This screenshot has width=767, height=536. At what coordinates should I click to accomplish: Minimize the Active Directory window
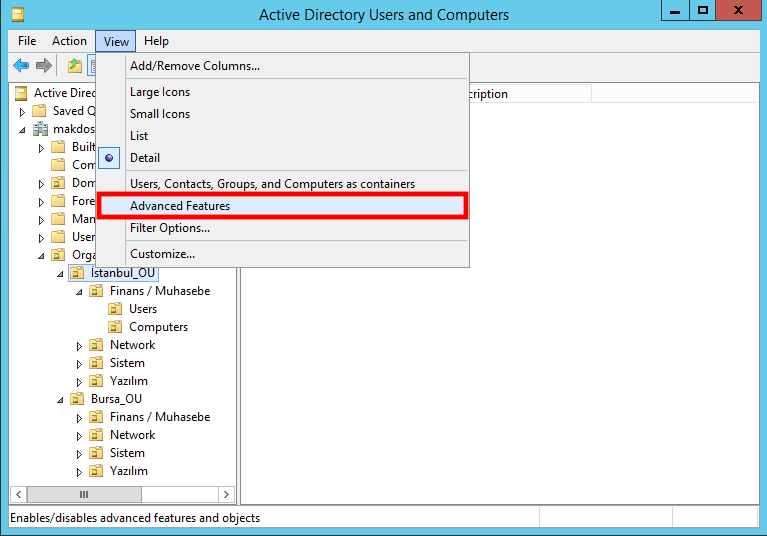point(675,10)
